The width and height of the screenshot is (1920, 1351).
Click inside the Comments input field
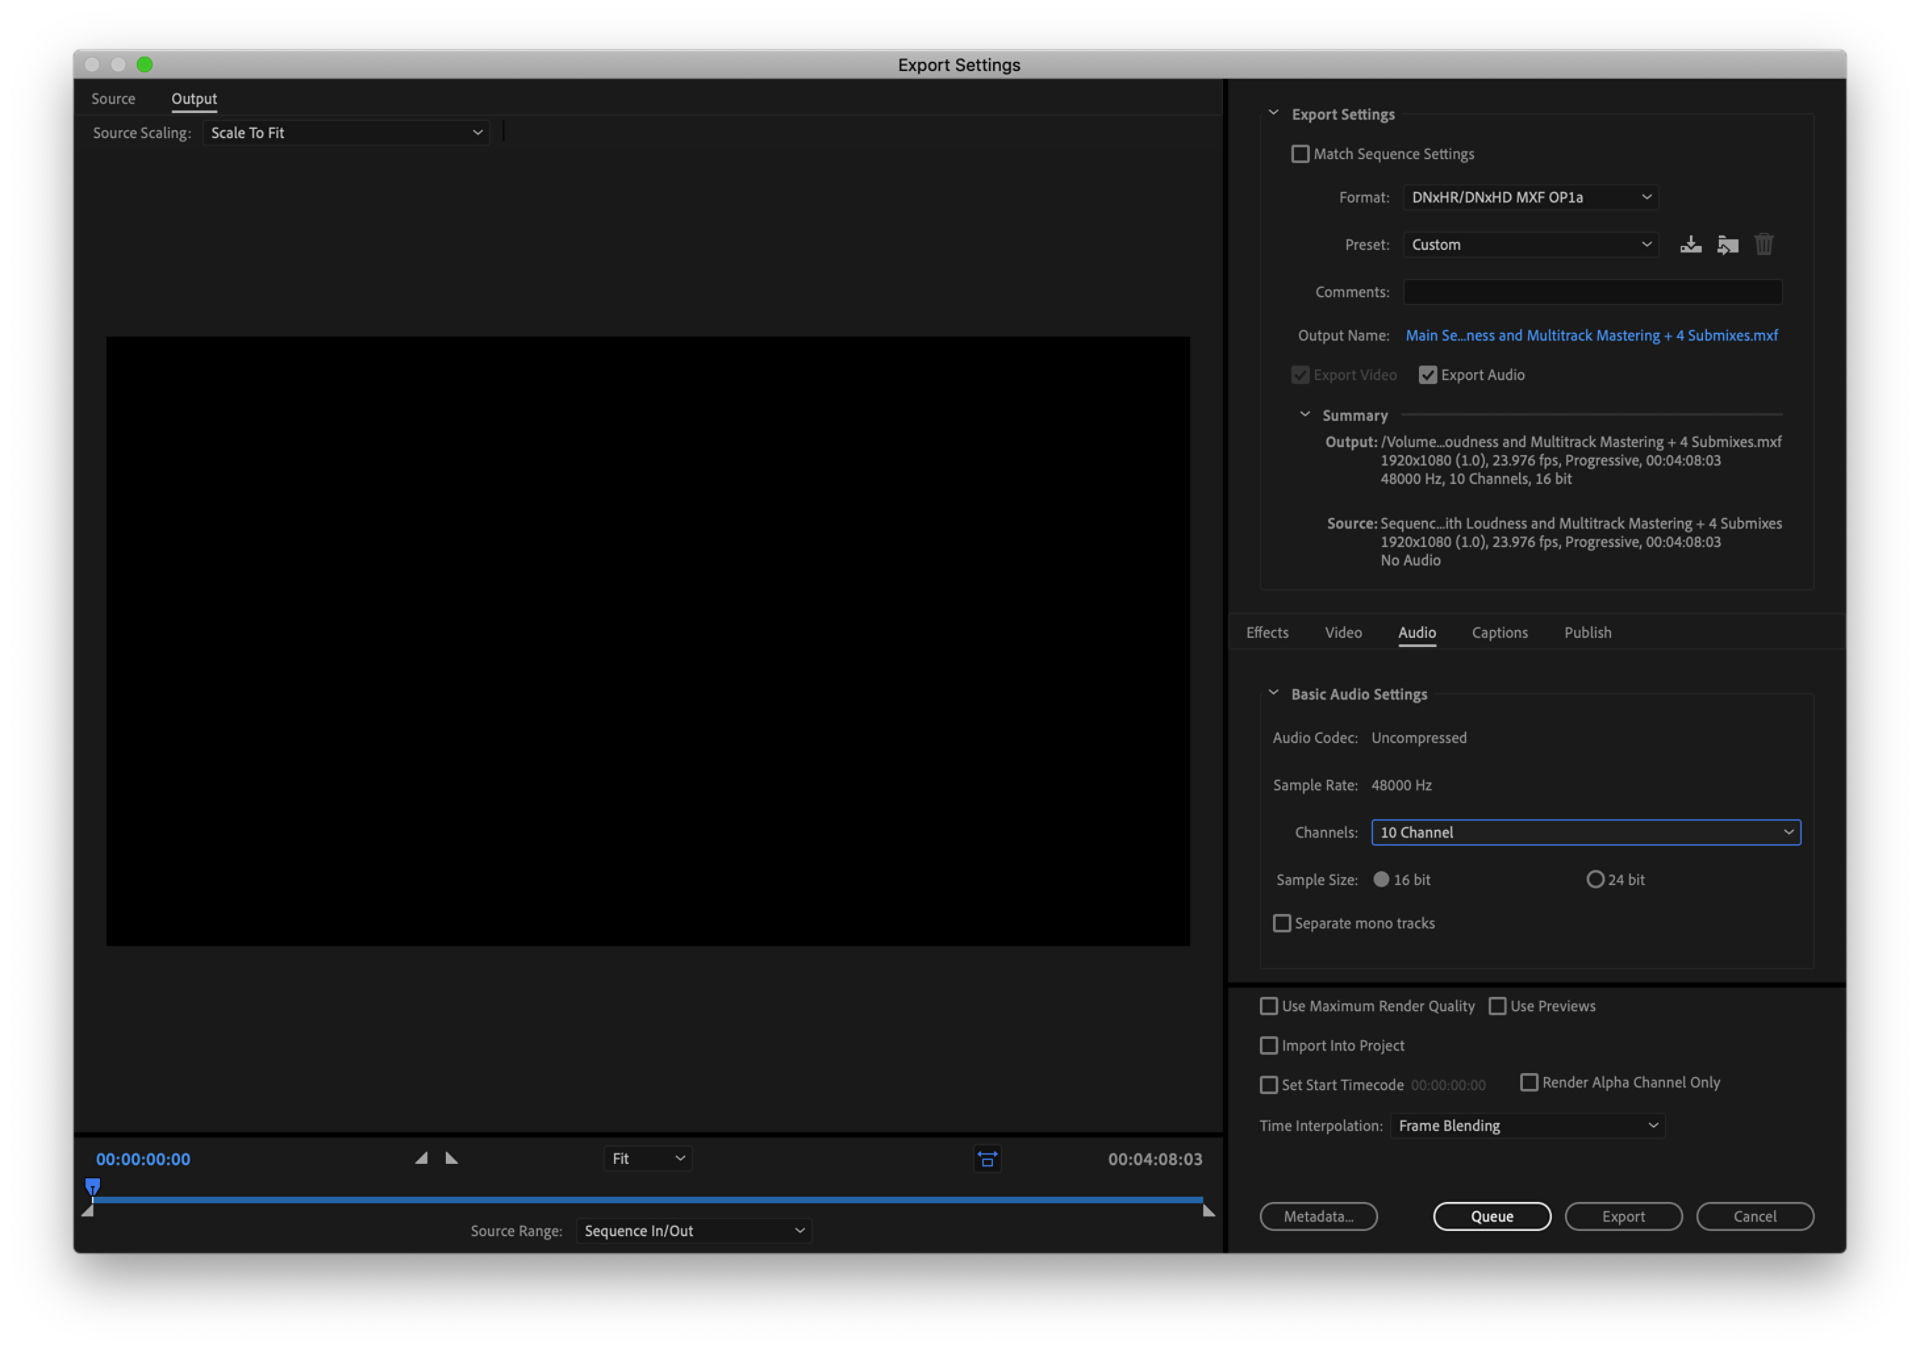[1592, 291]
